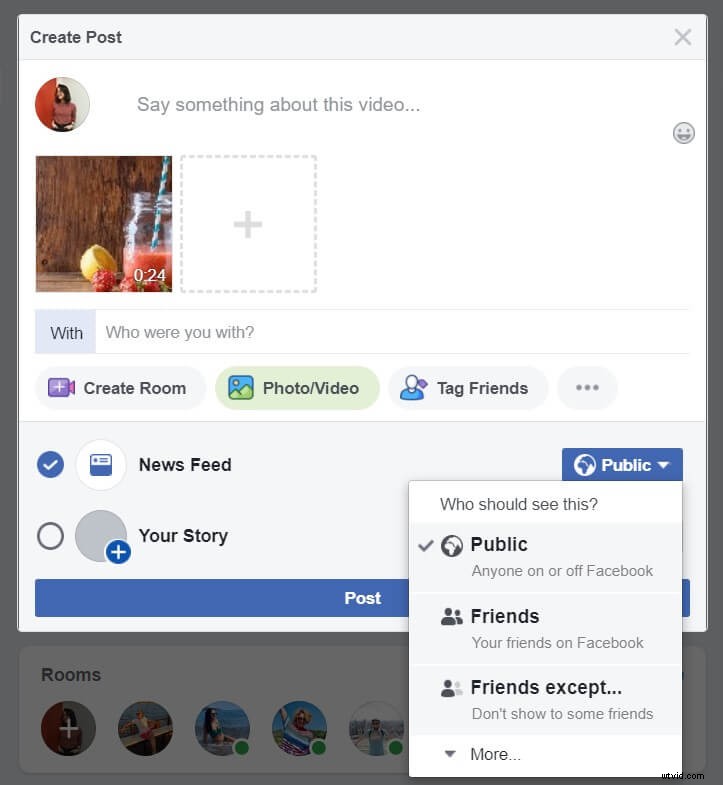The image size is (723, 785).
Task: Click the Rooms section heading
Action: [71, 674]
